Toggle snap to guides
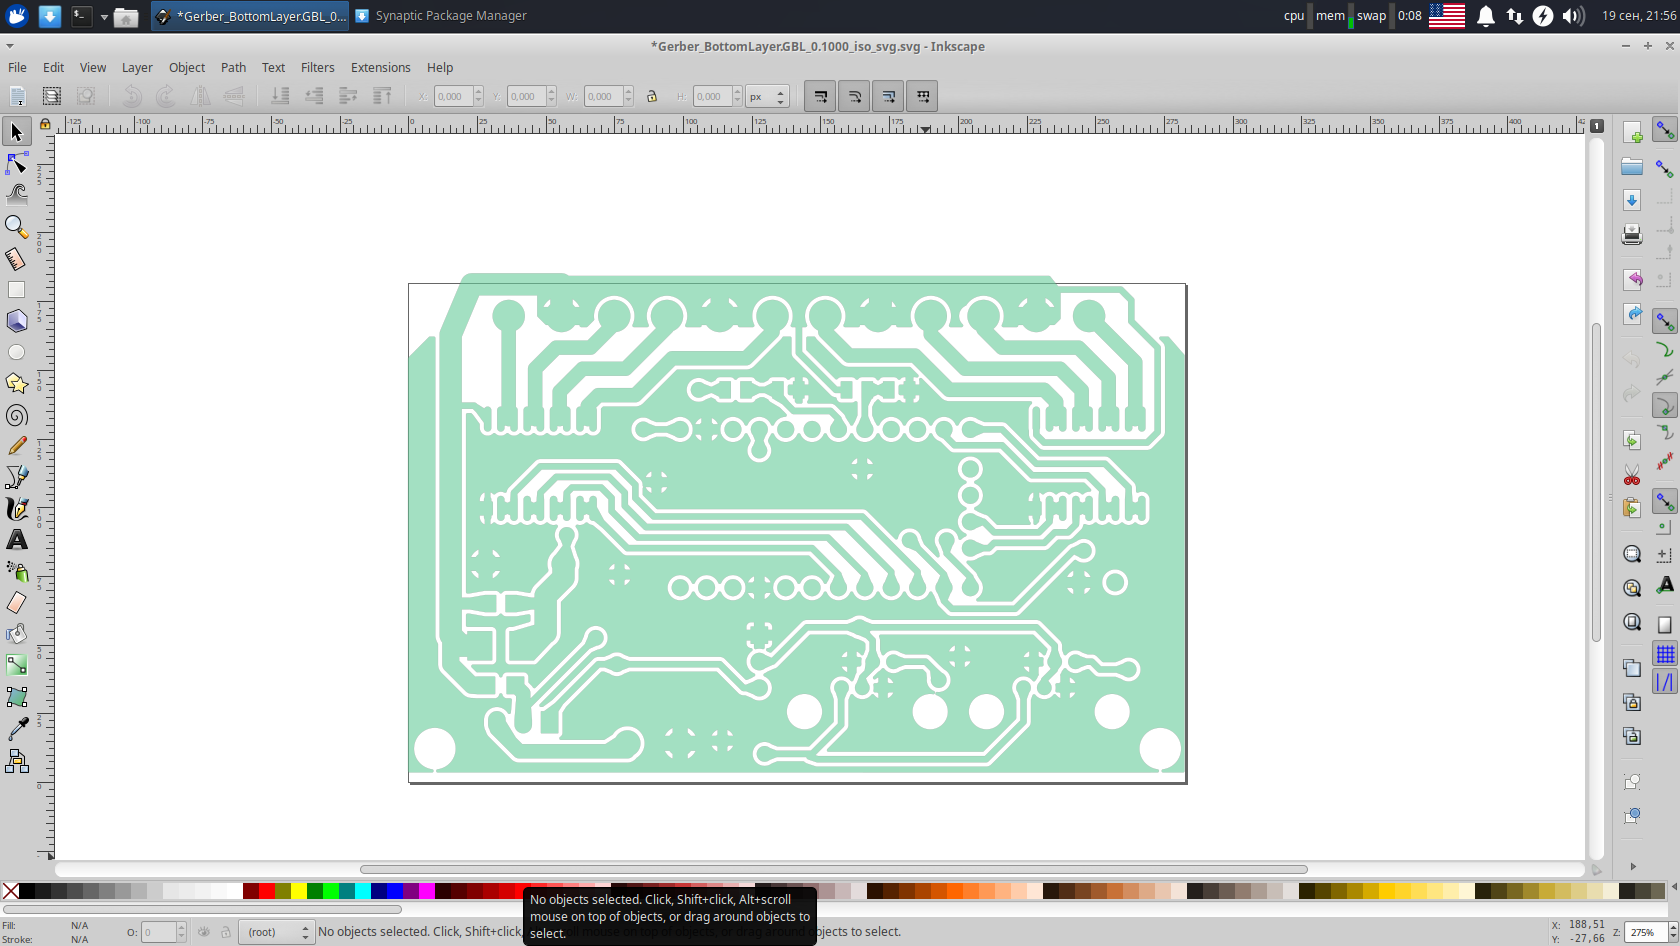 point(1665,682)
